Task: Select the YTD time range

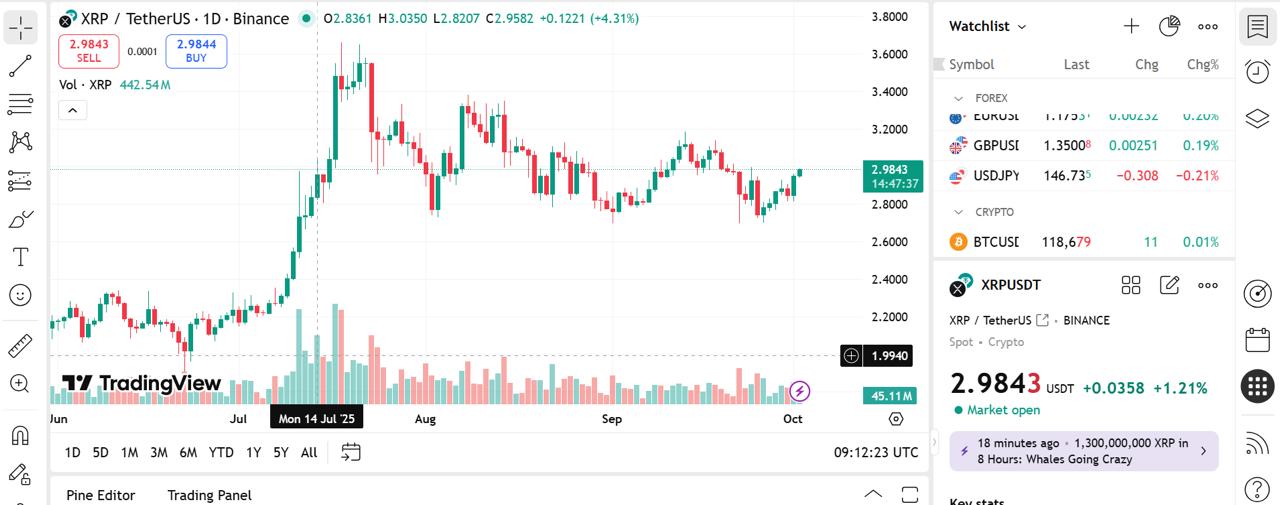Action: click(221, 452)
